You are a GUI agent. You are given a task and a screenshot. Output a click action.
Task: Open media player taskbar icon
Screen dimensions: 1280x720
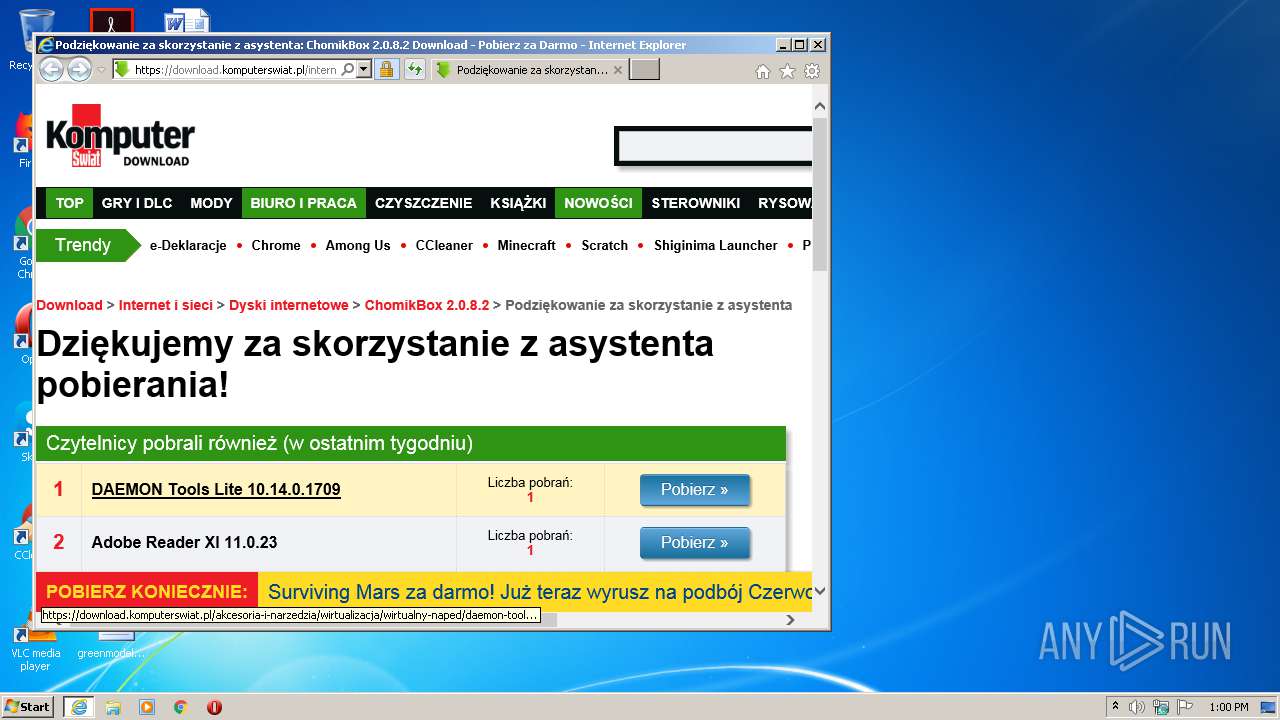pyautogui.click(x=147, y=707)
